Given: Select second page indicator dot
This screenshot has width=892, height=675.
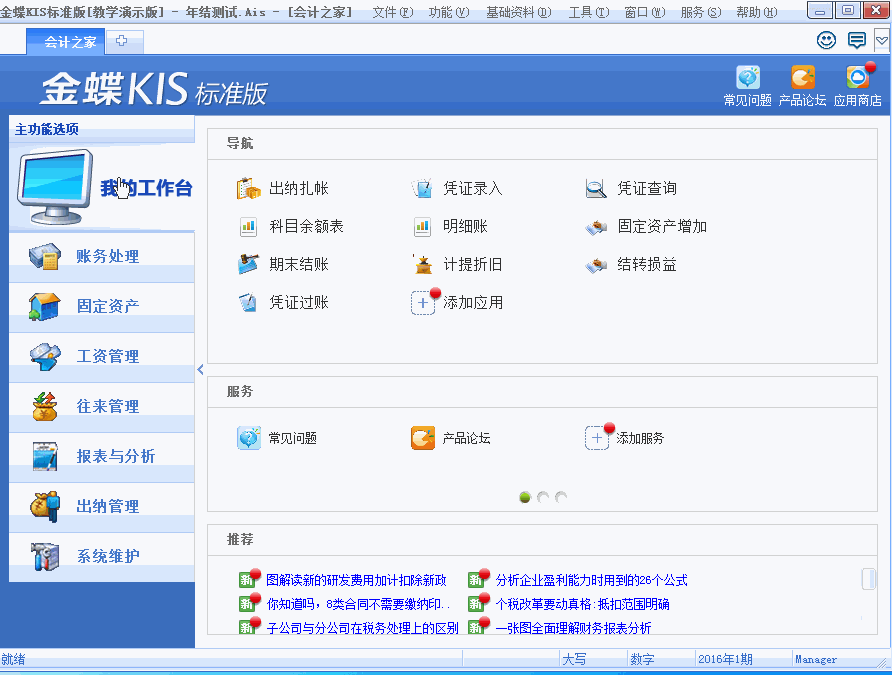Looking at the screenshot, I should coord(543,498).
